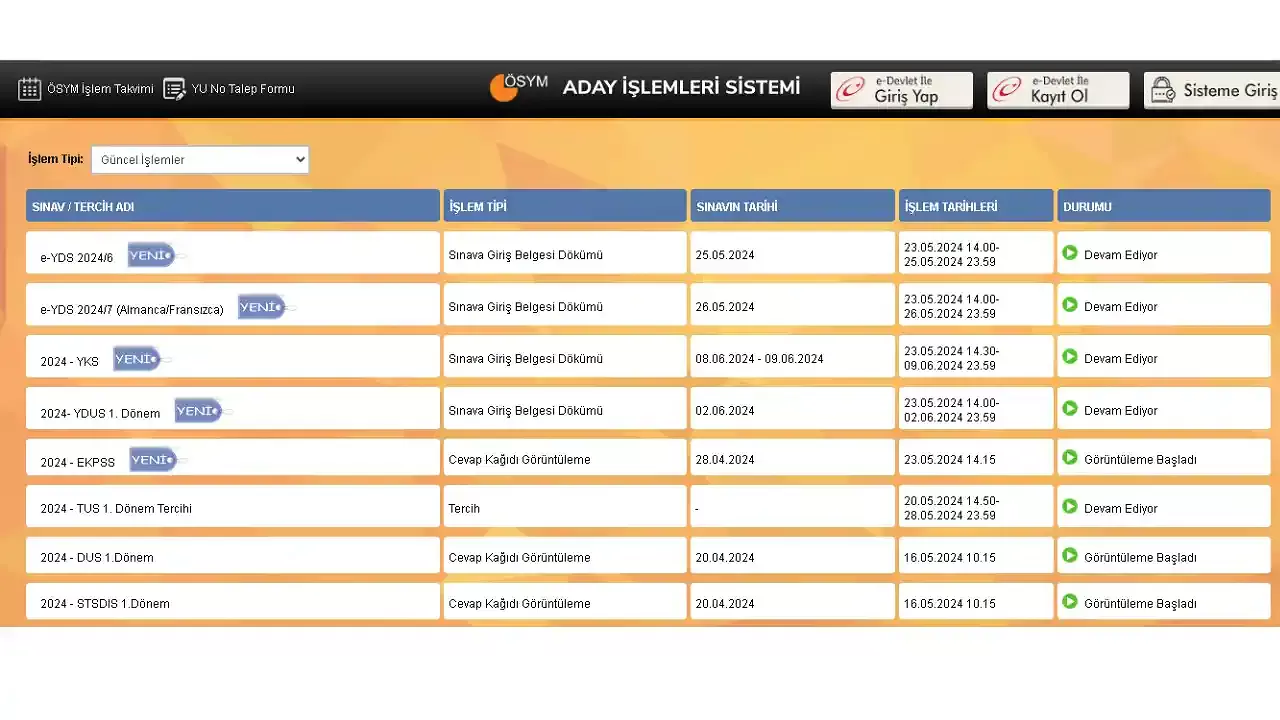Click the DURUMU column header
Viewport: 1280px width, 720px height.
point(1164,206)
